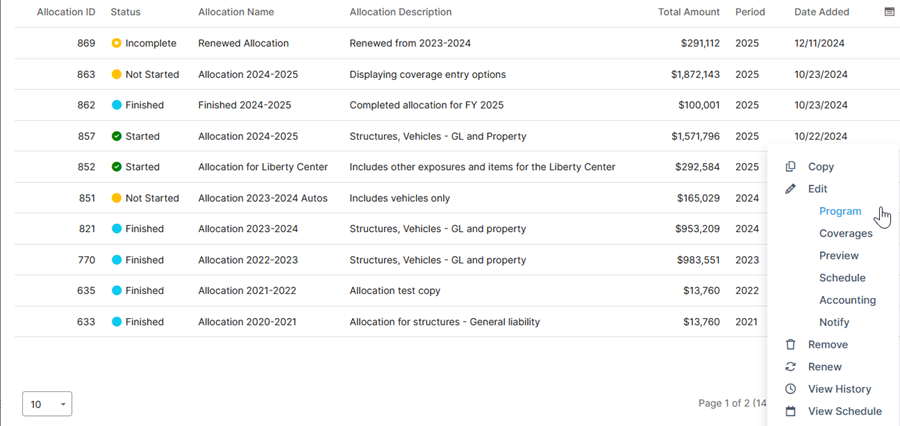900x426 pixels.
Task: Click the Remove trash can icon
Action: [790, 344]
